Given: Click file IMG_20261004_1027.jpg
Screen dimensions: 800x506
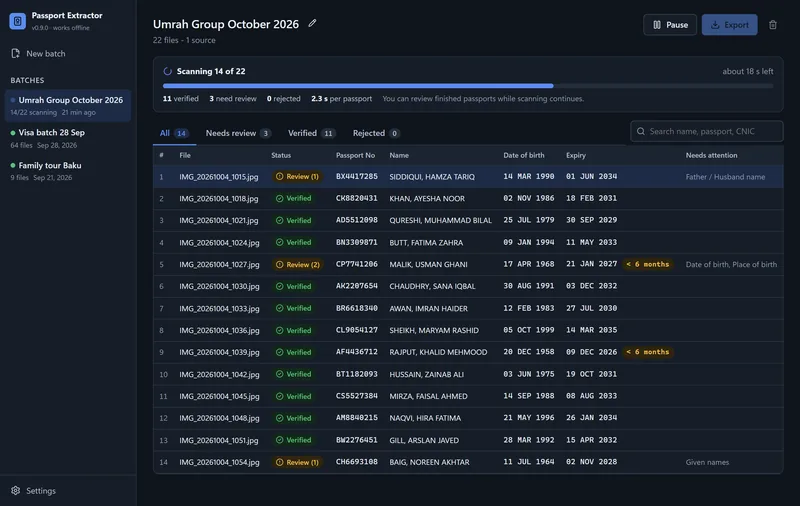Looking at the screenshot, I should point(219,265).
